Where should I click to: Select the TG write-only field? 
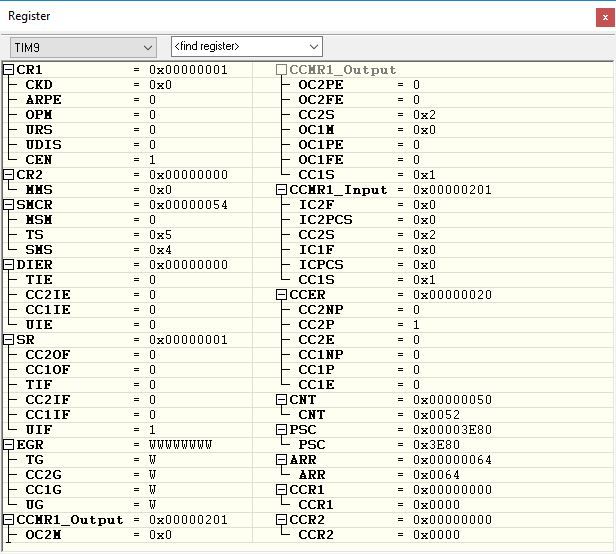(x=128, y=460)
